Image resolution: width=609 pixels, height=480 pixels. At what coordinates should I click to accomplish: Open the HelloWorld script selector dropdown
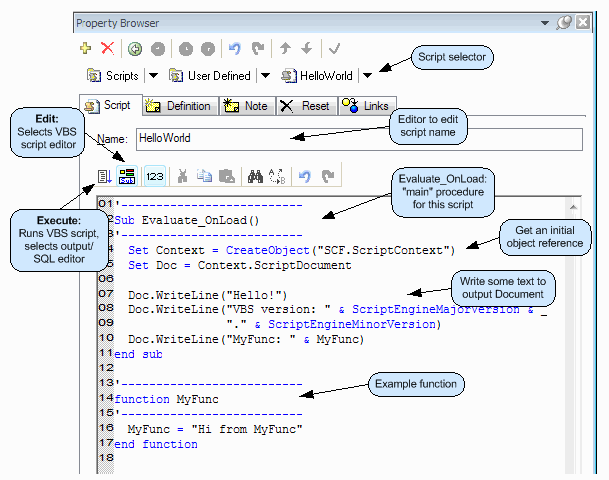click(x=367, y=75)
